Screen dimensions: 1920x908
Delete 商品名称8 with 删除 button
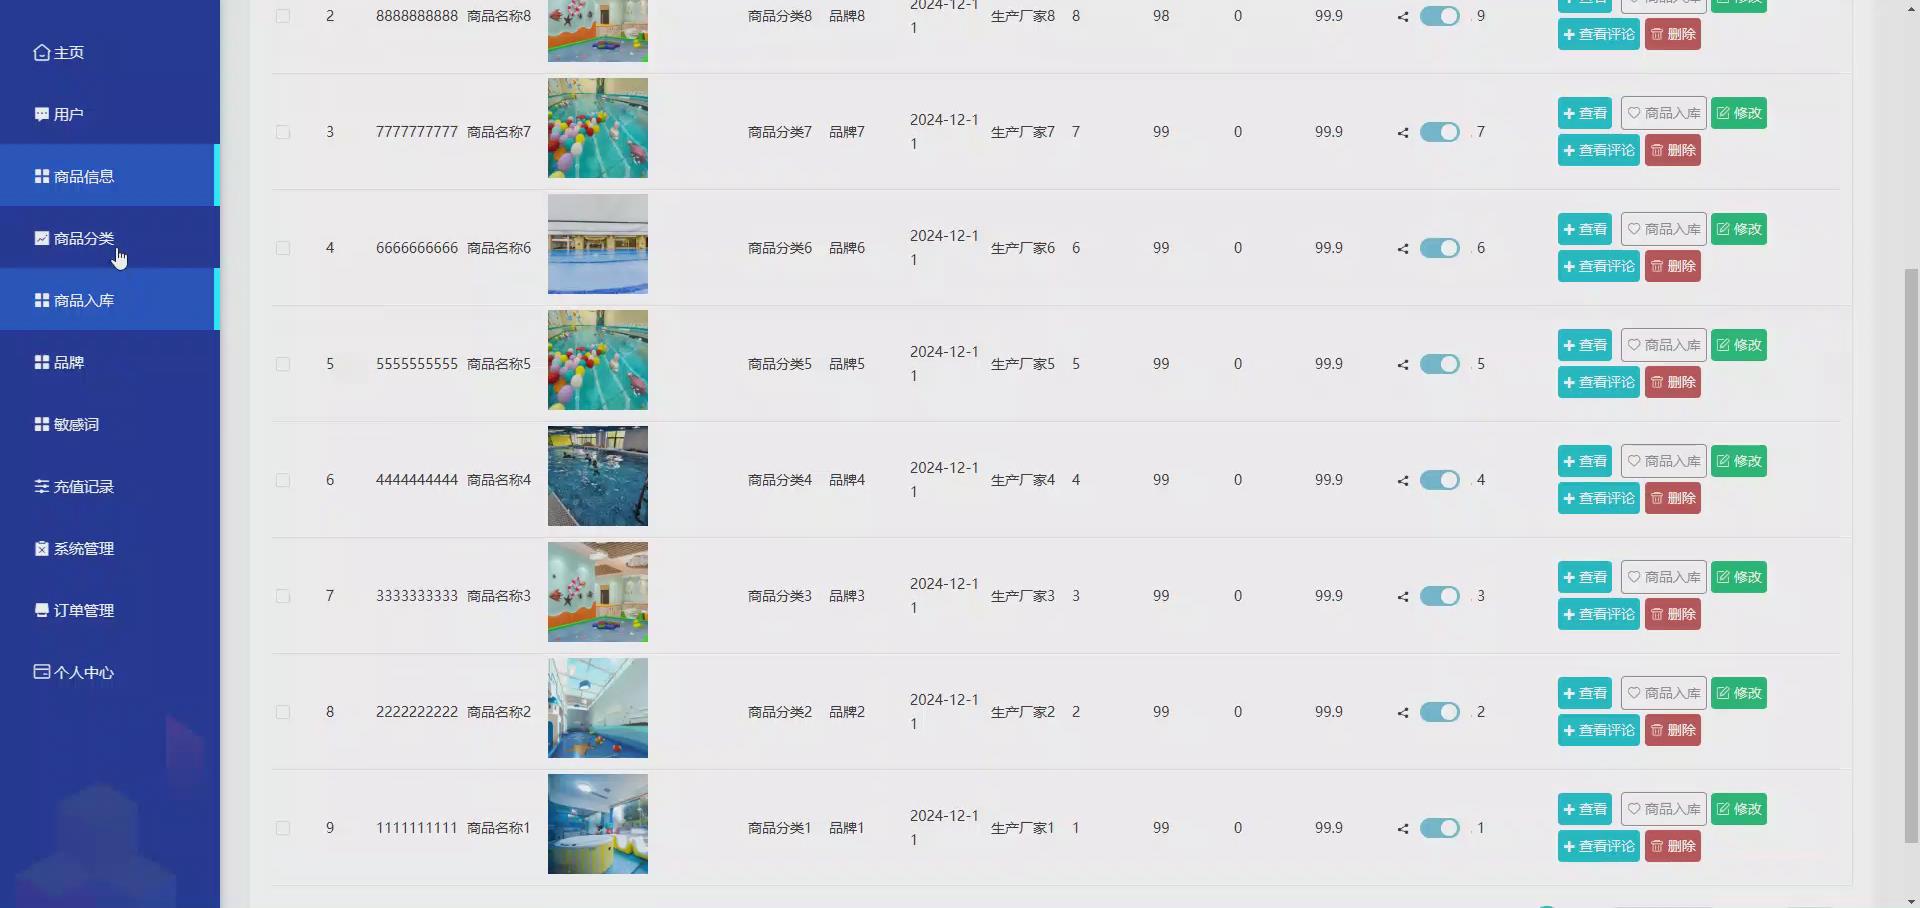pos(1673,34)
